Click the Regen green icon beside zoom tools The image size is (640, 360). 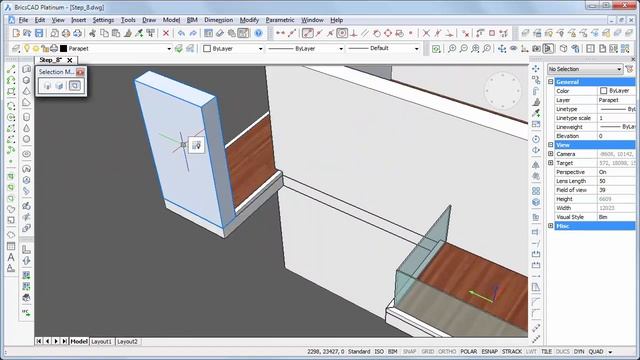(436, 49)
